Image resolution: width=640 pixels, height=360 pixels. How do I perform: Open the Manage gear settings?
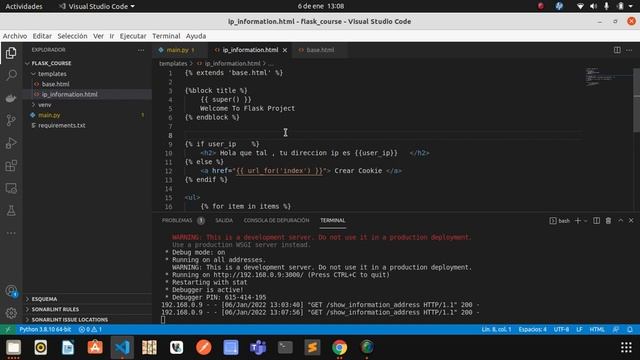tap(11, 313)
